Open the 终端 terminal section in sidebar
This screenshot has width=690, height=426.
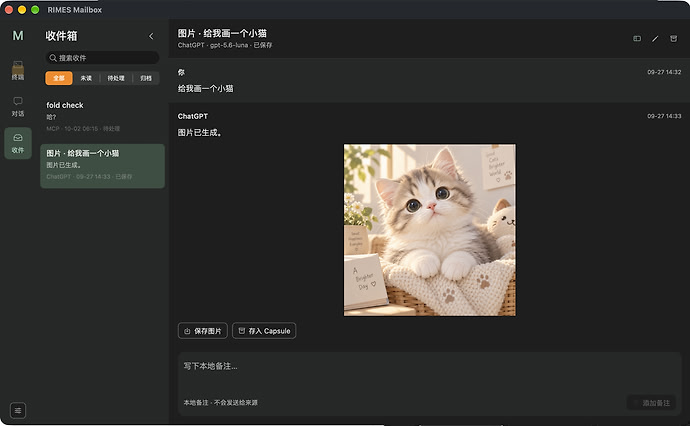18,70
